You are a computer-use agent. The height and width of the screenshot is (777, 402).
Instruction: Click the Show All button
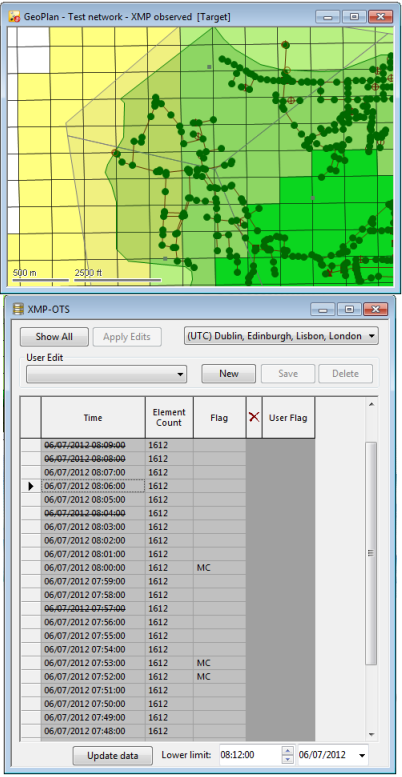[54, 337]
